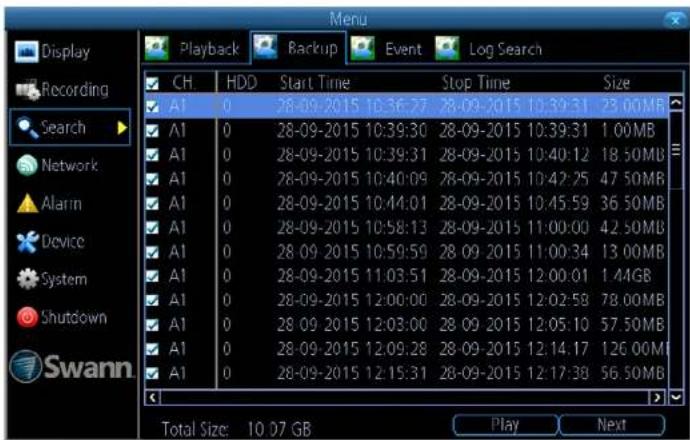Image resolution: width=690 pixels, height=440 pixels.
Task: Select the Search magnifier icon
Action: [27, 128]
